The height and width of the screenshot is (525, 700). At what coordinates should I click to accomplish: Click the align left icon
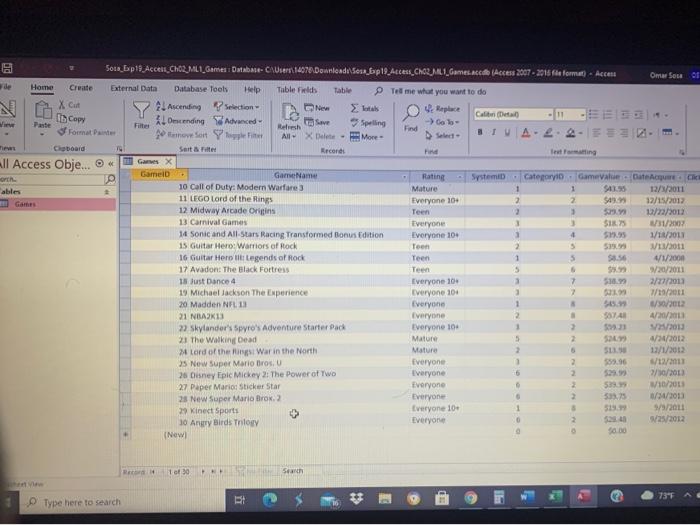click(x=596, y=133)
